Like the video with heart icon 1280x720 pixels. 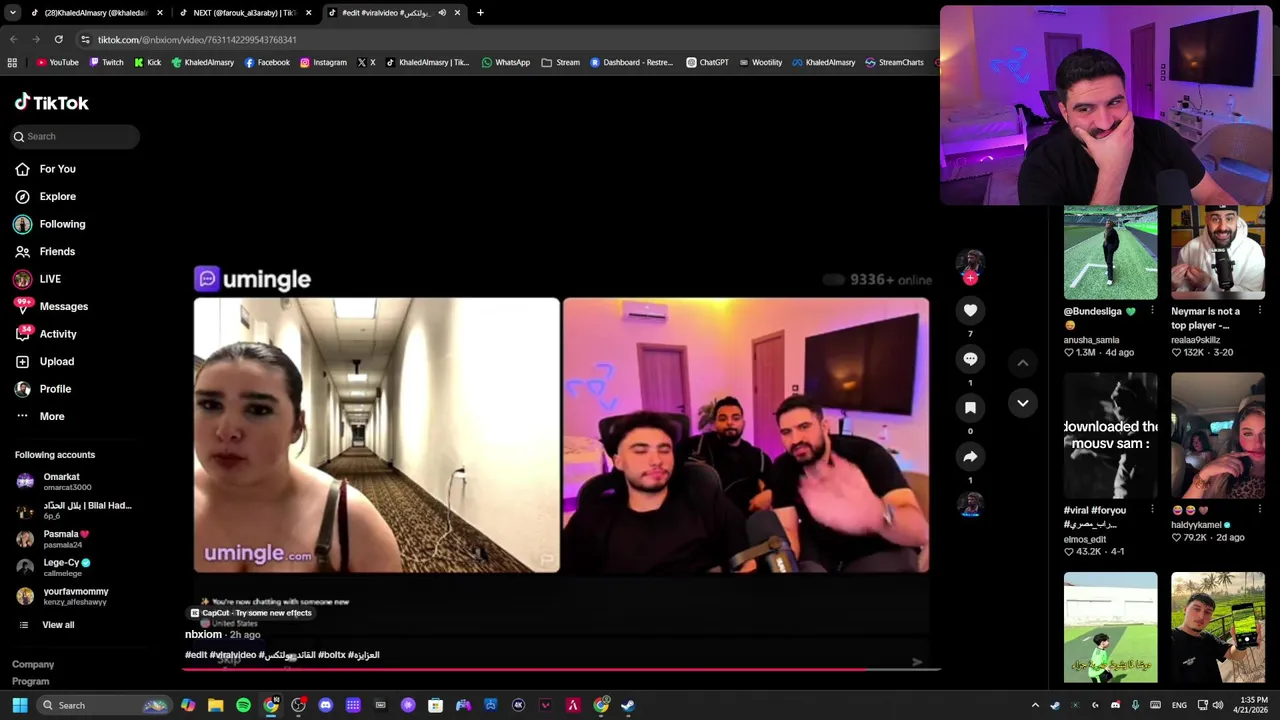pyautogui.click(x=970, y=311)
